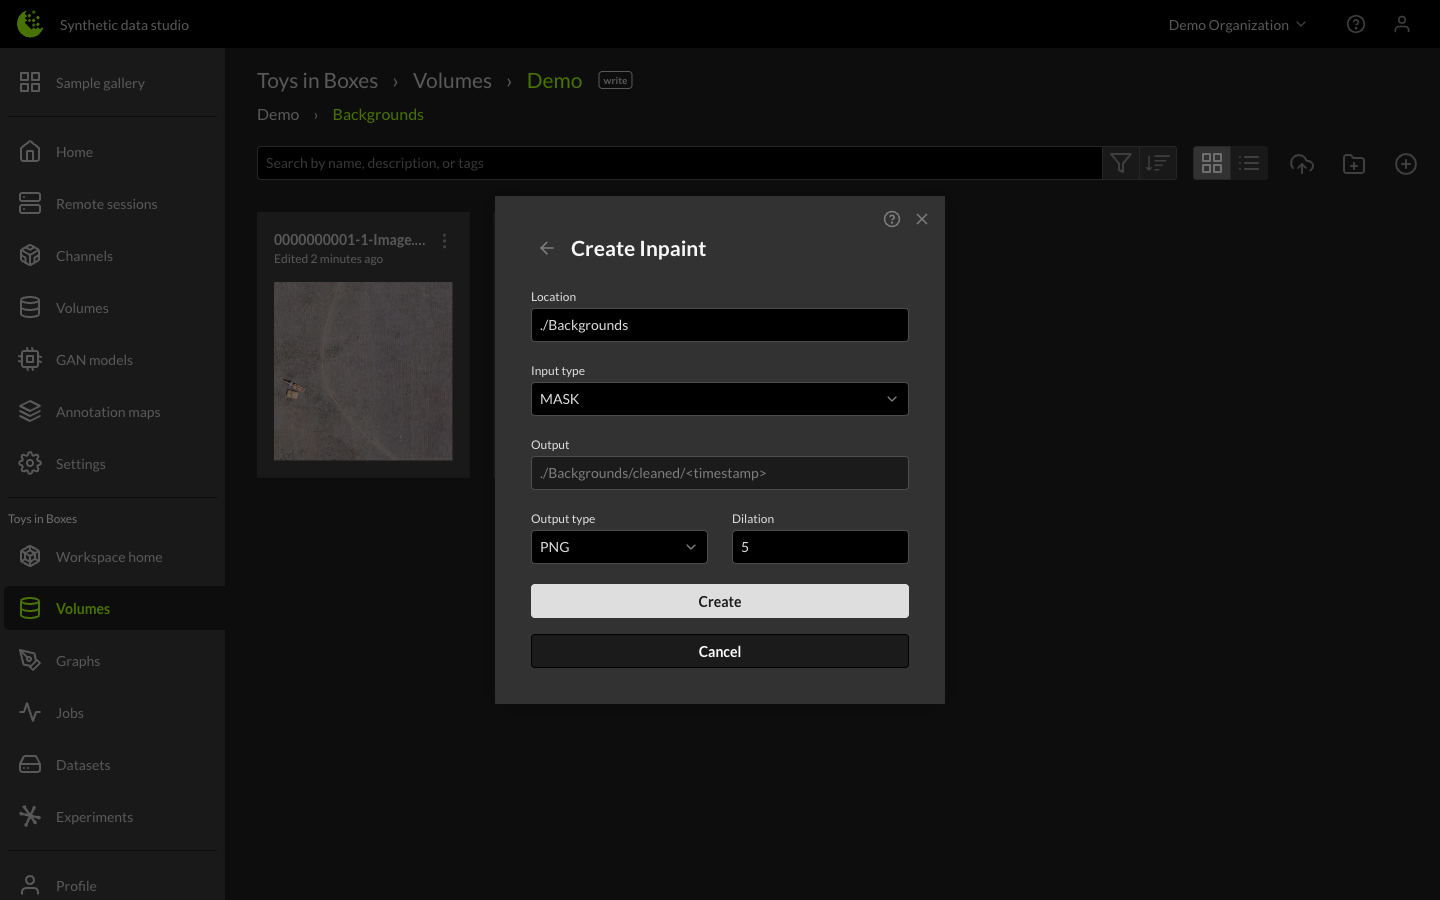
Task: Click the Location path field
Action: (x=719, y=325)
